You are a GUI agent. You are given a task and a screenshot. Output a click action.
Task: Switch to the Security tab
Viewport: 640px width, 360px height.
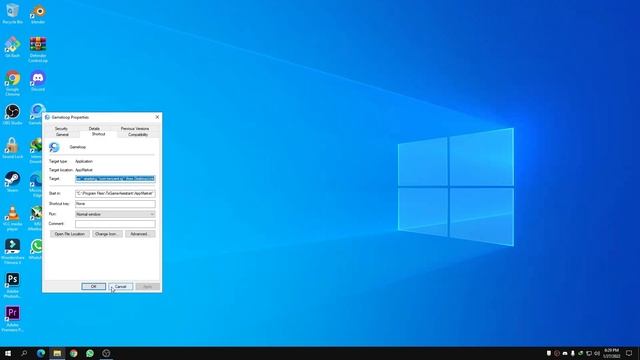61,129
